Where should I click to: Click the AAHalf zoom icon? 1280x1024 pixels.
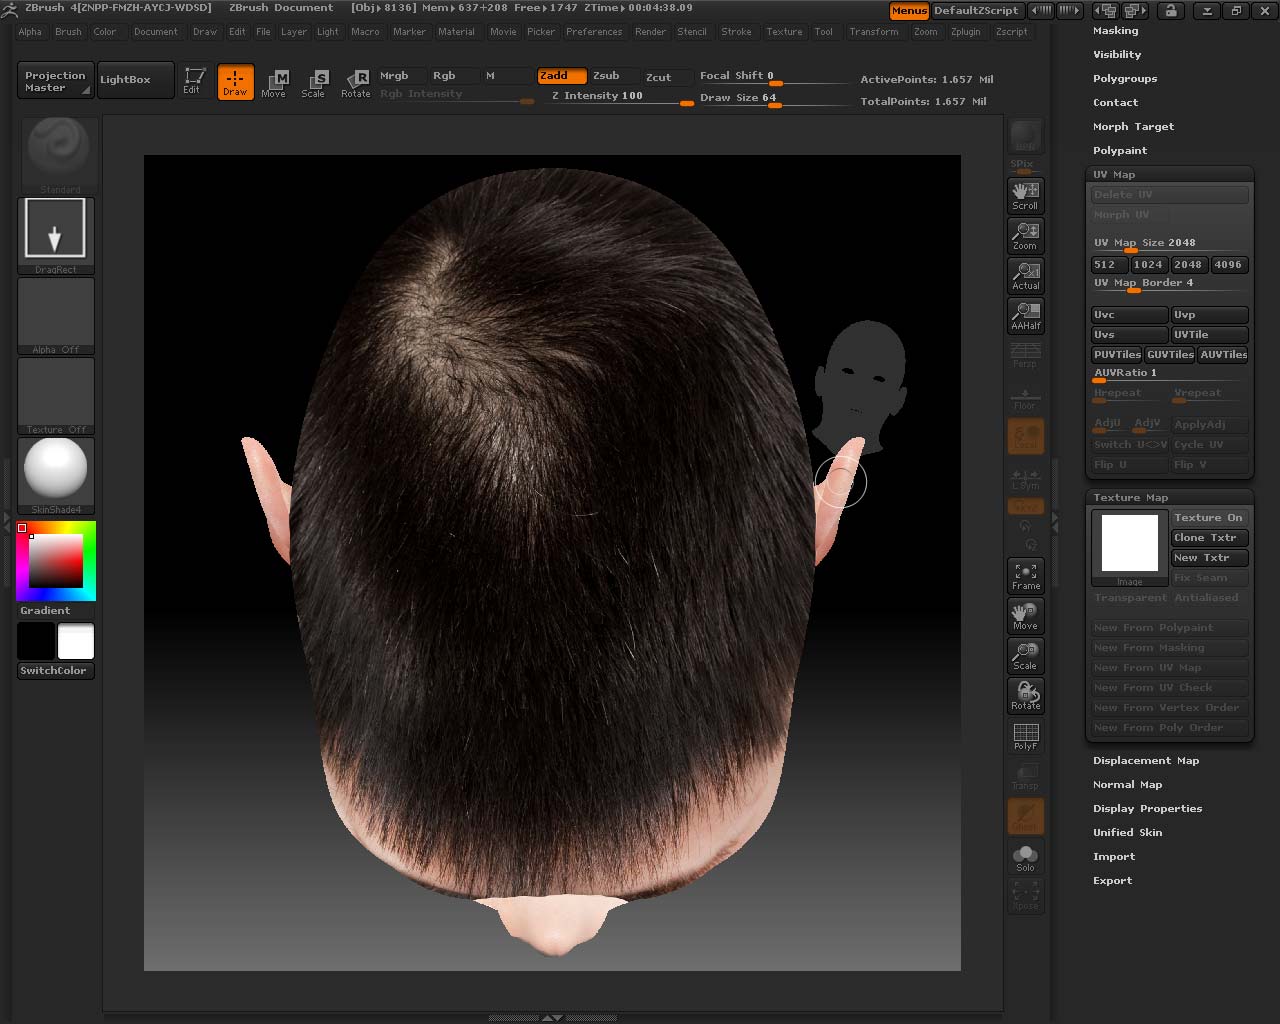[x=1025, y=315]
